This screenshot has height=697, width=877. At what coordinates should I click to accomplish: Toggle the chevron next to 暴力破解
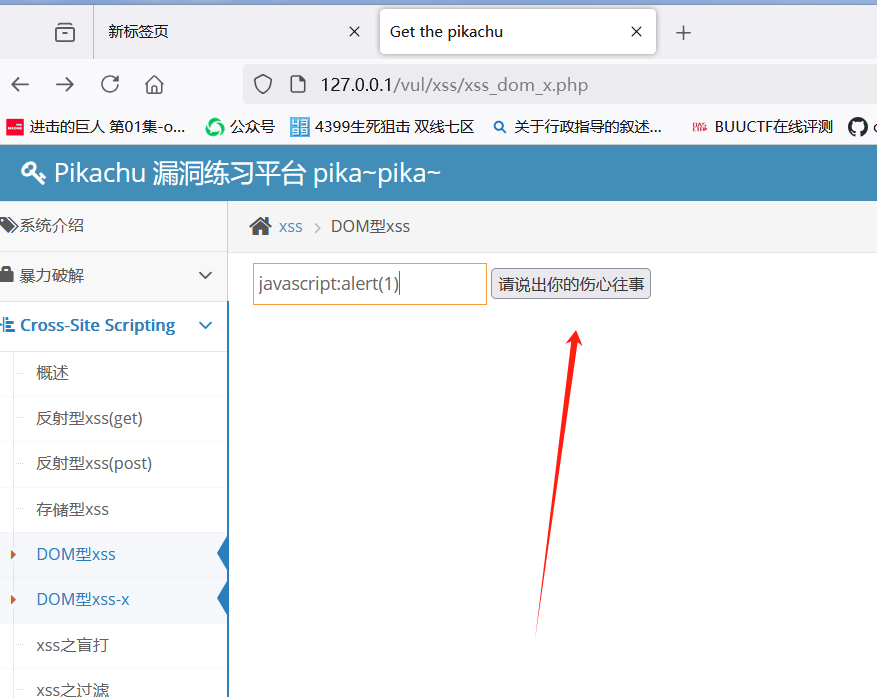click(x=205, y=276)
